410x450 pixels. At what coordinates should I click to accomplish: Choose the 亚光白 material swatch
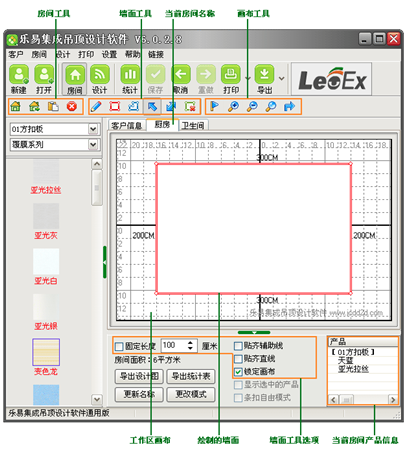(x=46, y=262)
